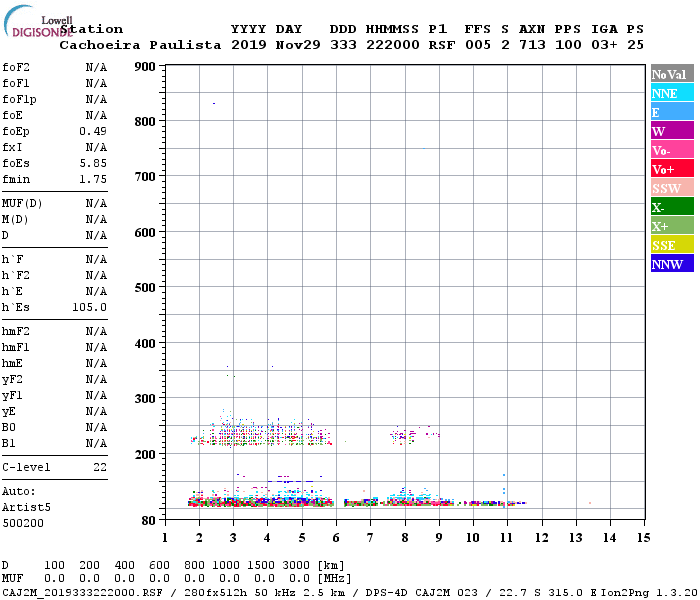Click the foEs value 5.85
Screen dimensions: 700x600
coord(93,163)
